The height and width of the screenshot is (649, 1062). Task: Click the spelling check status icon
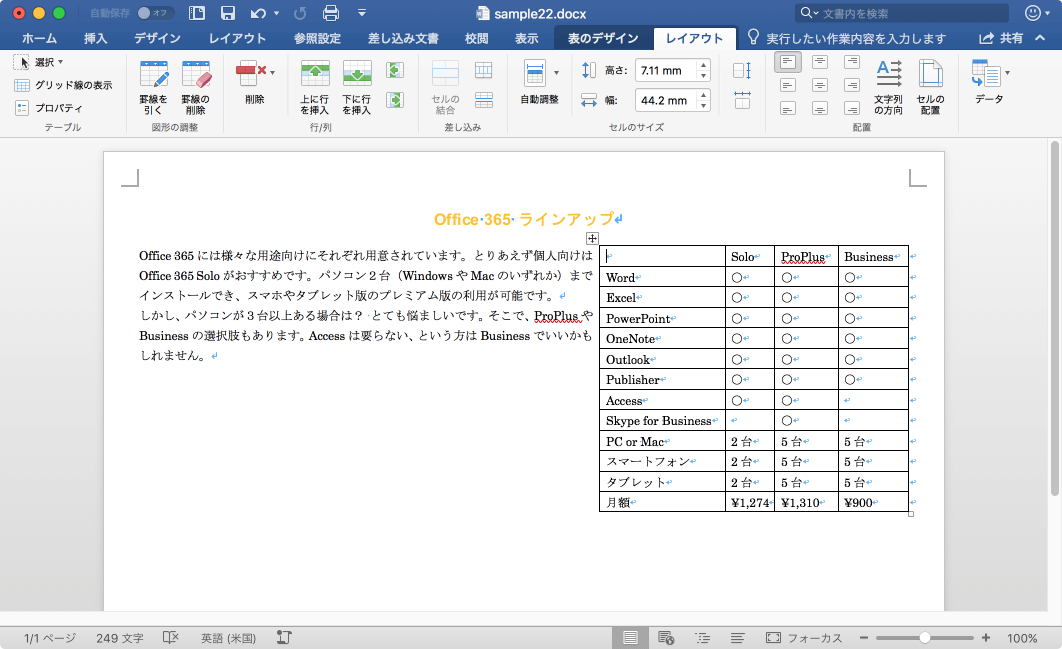click(171, 637)
